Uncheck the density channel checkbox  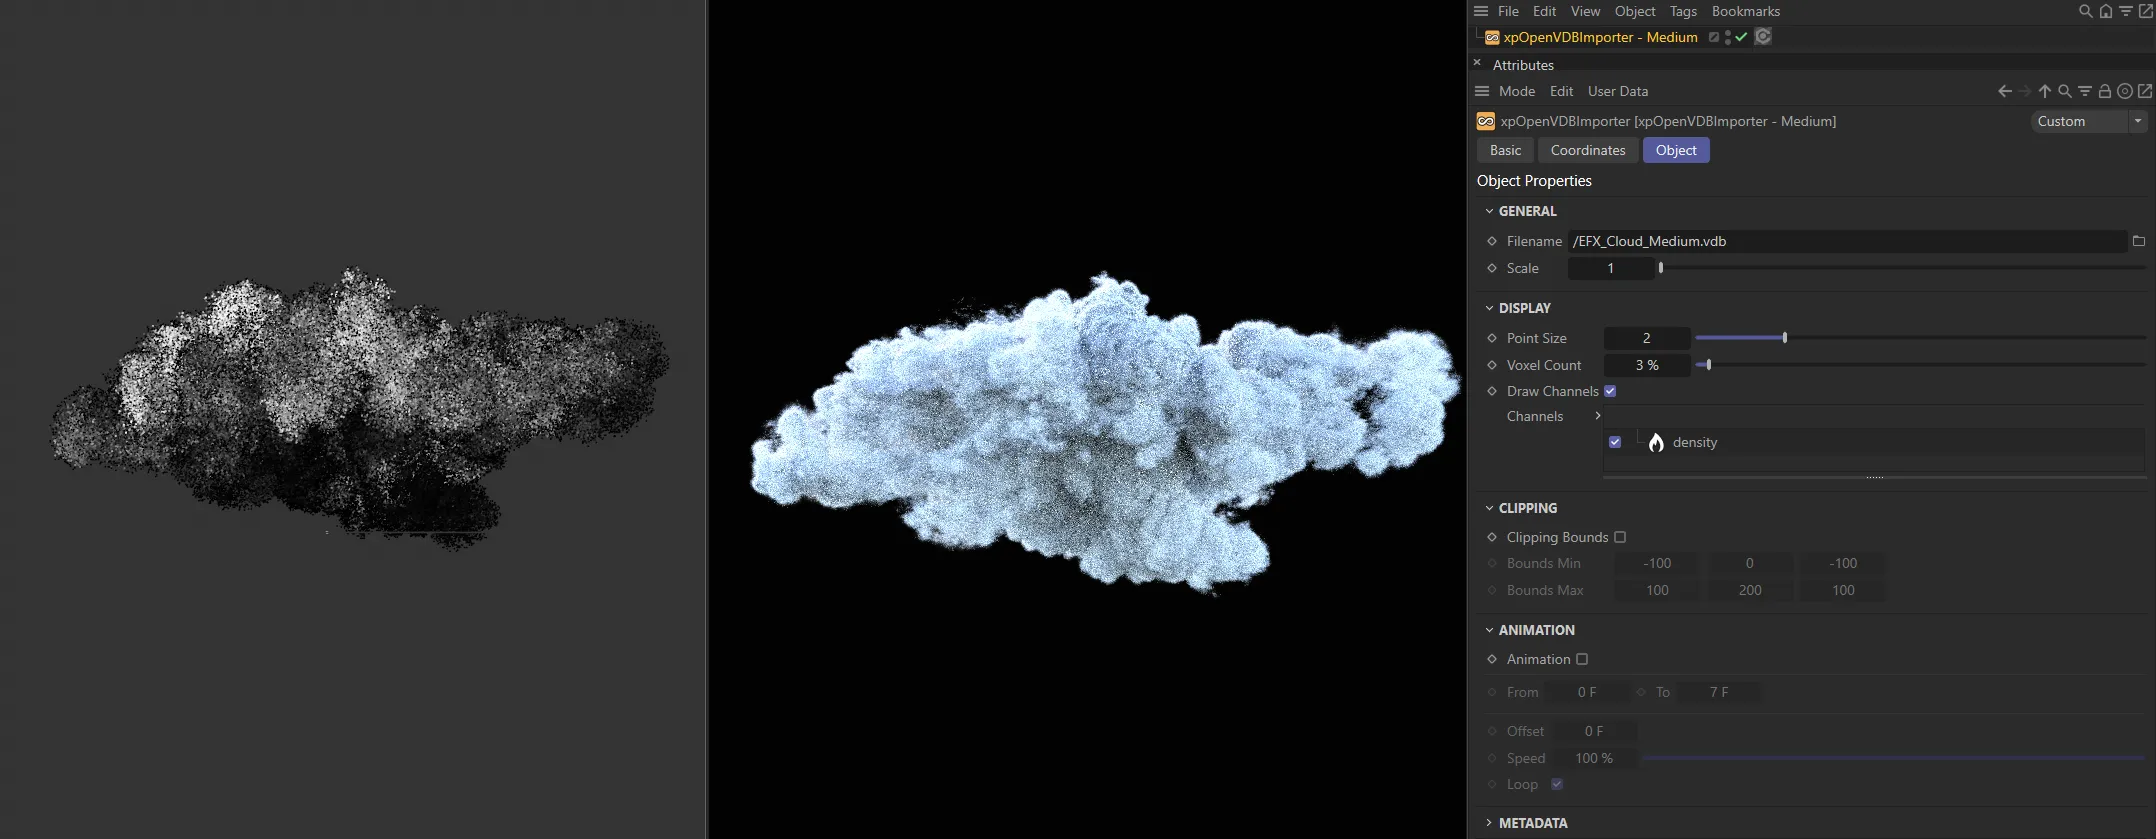click(x=1615, y=442)
